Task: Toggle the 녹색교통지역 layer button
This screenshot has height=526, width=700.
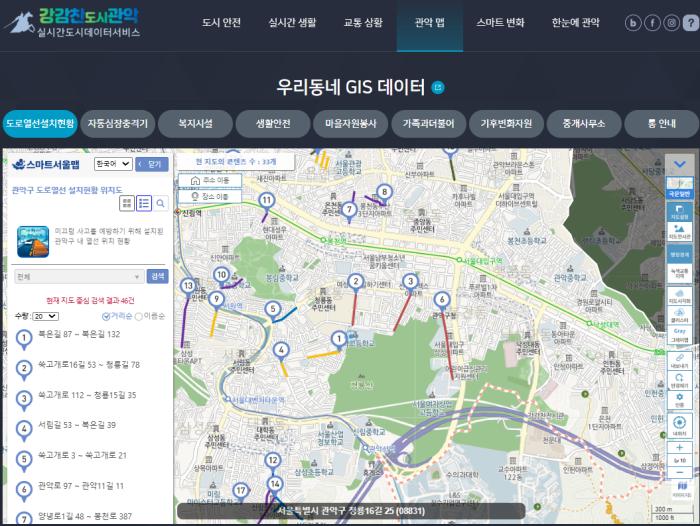Action: click(x=679, y=273)
